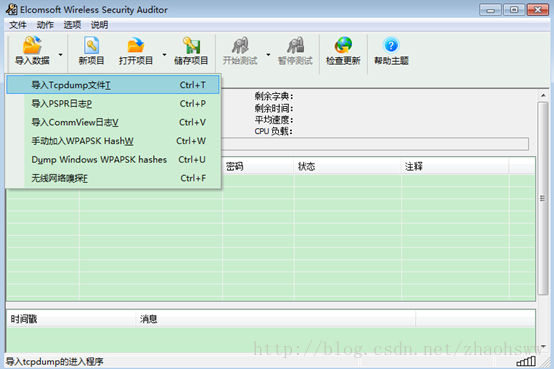Save the project via 储存项目 icon
This screenshot has height=369, width=554.
click(x=191, y=51)
